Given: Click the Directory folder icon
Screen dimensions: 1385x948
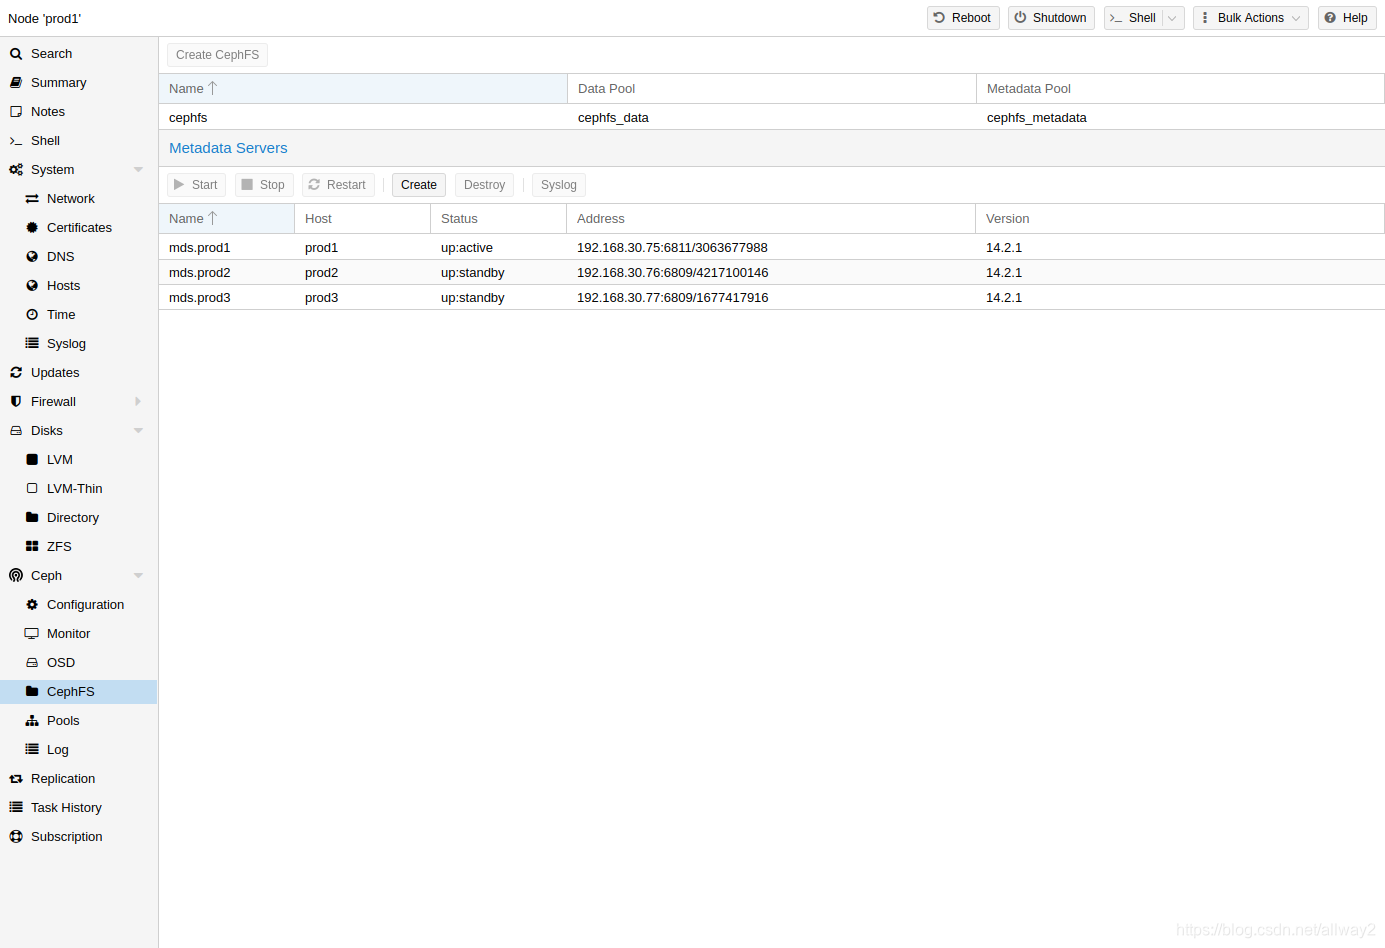Looking at the screenshot, I should coord(32,518).
